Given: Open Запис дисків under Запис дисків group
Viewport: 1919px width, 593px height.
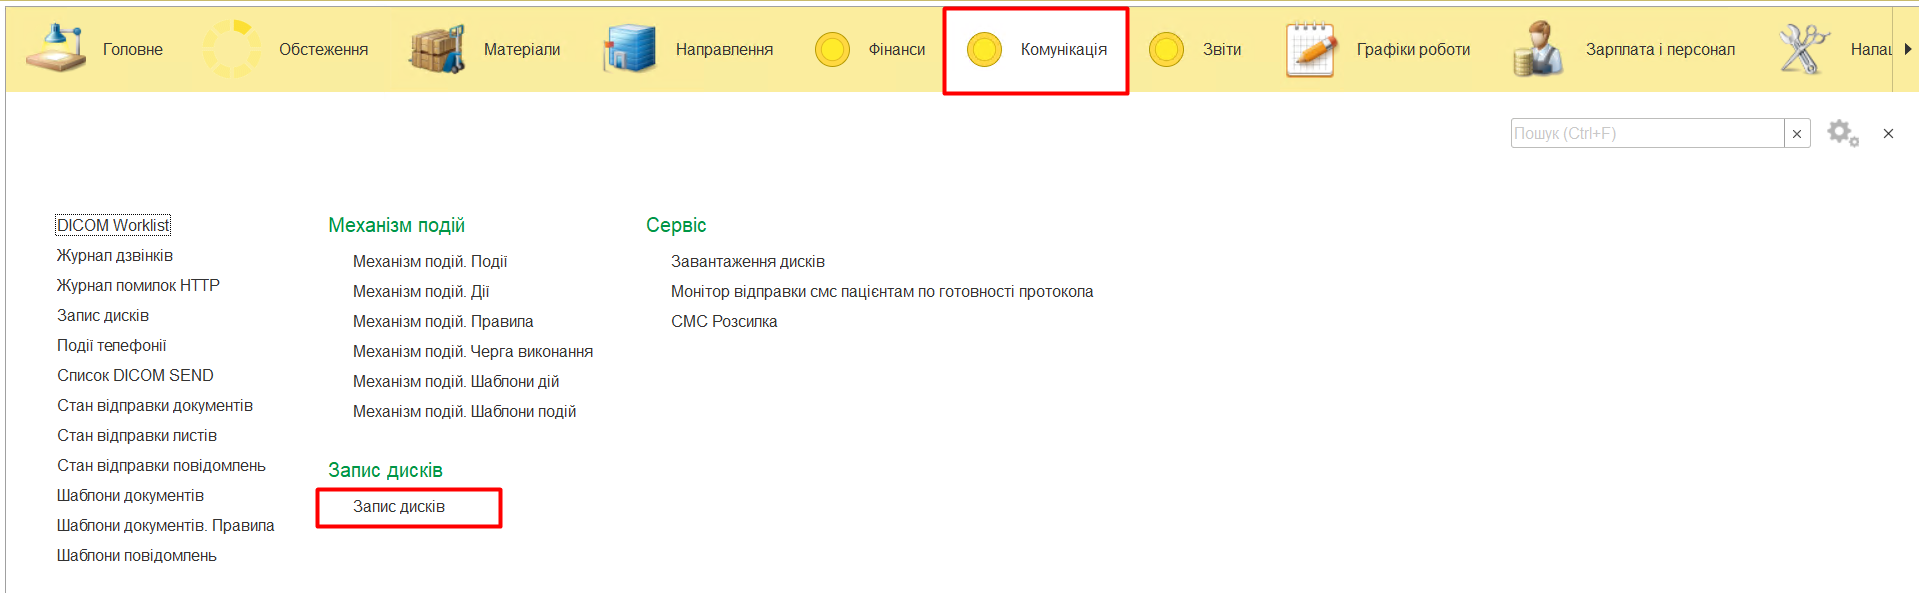Looking at the screenshot, I should click(x=399, y=507).
